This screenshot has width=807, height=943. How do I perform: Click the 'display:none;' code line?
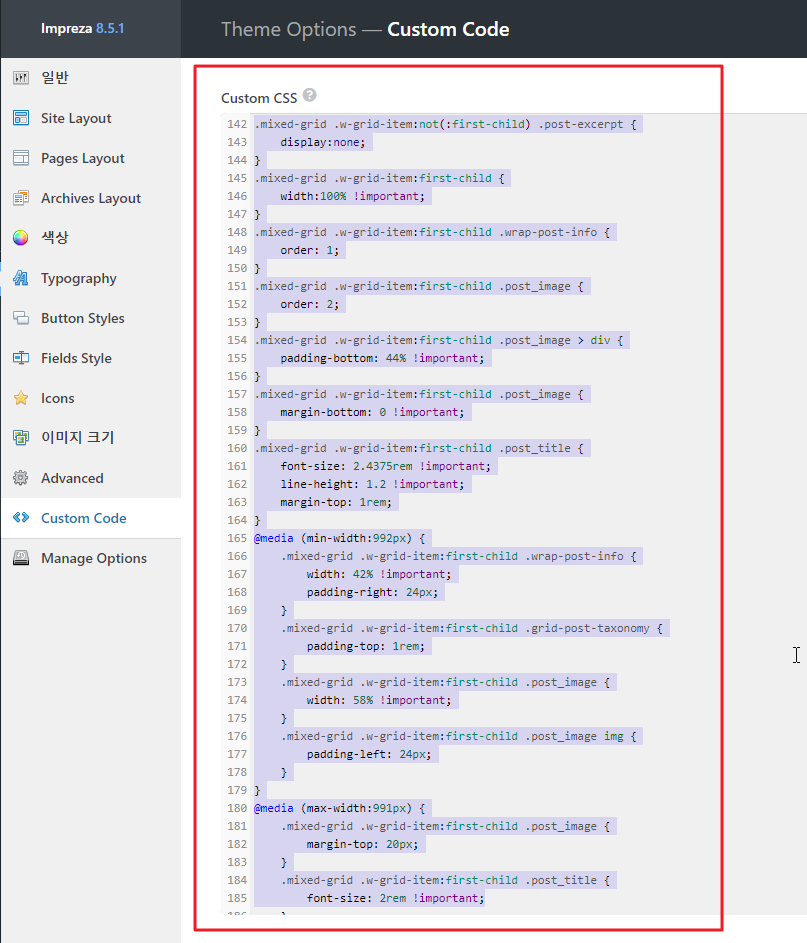(322, 142)
